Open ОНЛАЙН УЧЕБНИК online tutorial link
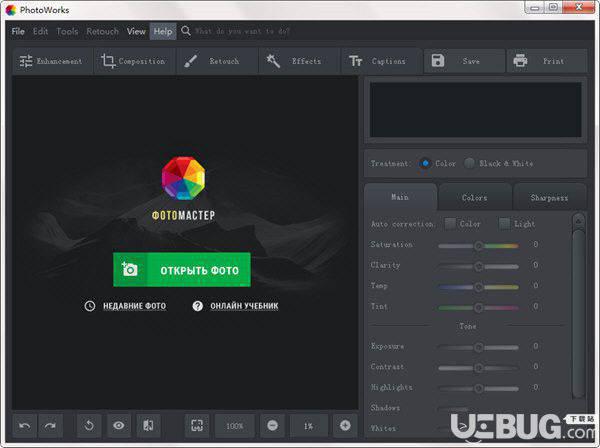Viewport: 600px width, 448px height. [x=244, y=306]
